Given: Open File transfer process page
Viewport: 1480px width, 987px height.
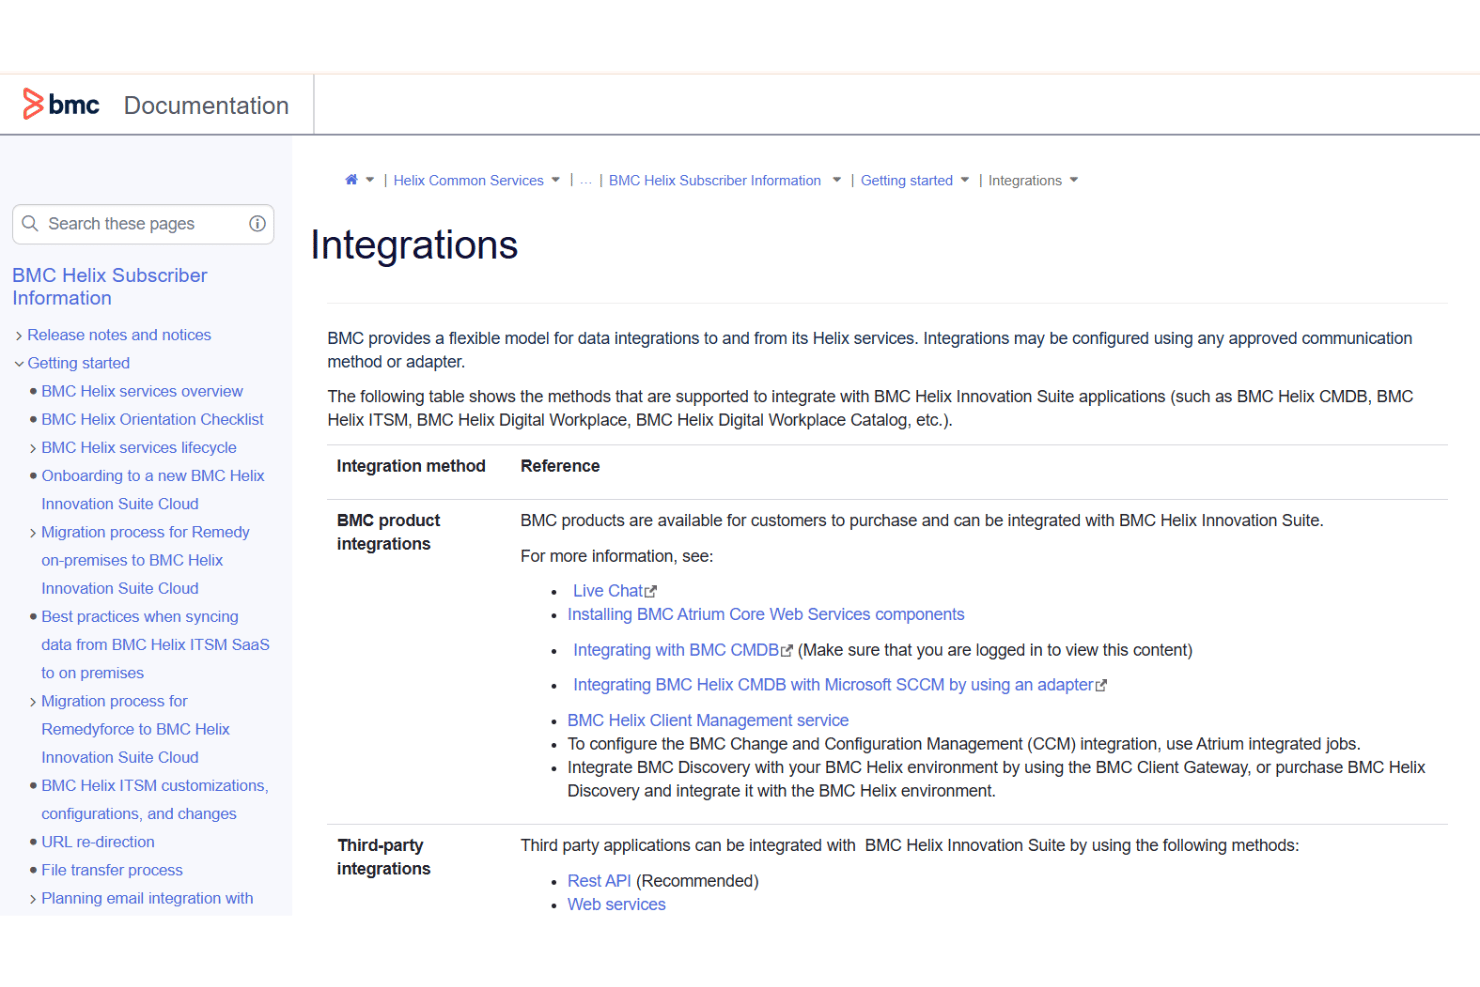Looking at the screenshot, I should tap(112, 870).
